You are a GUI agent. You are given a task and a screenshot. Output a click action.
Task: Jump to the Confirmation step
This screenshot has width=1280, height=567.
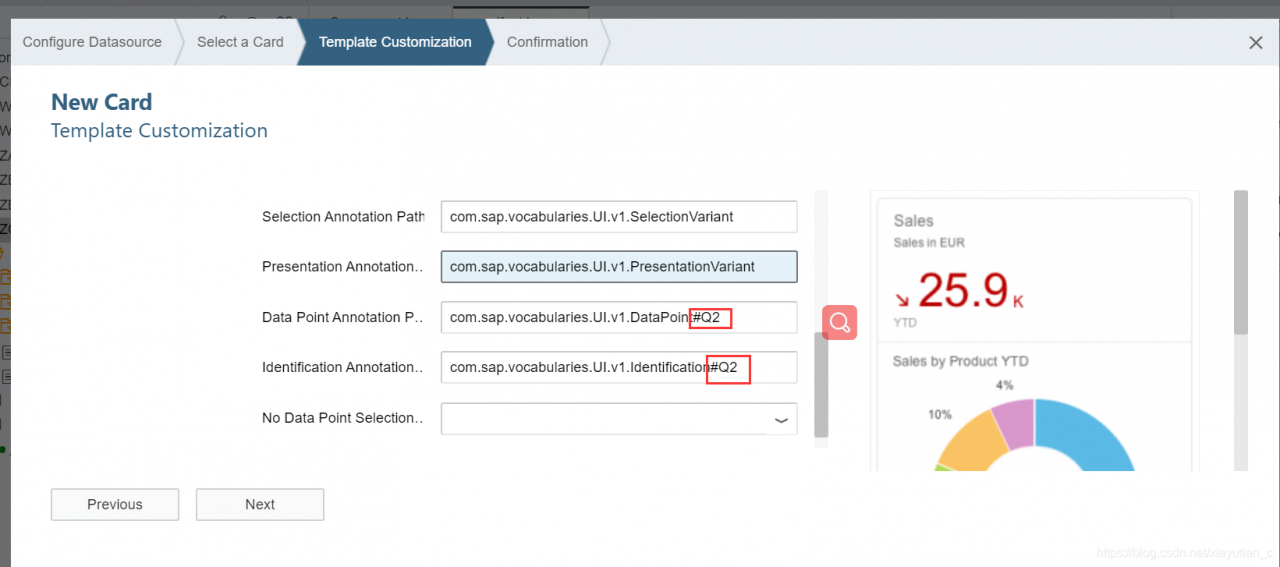[547, 42]
